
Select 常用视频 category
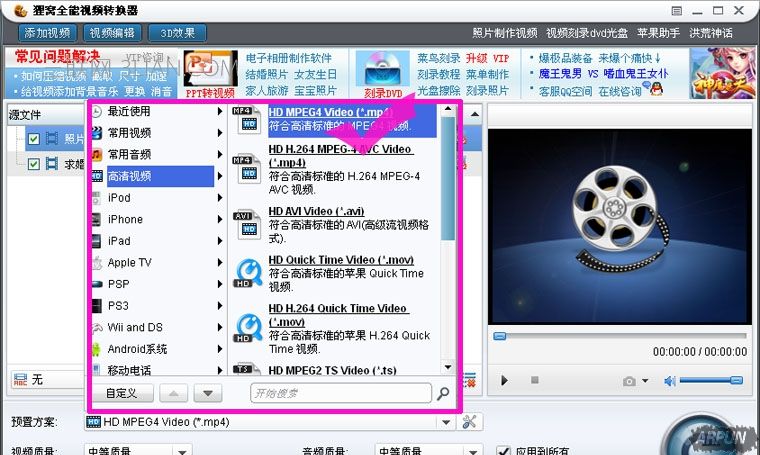click(129, 133)
